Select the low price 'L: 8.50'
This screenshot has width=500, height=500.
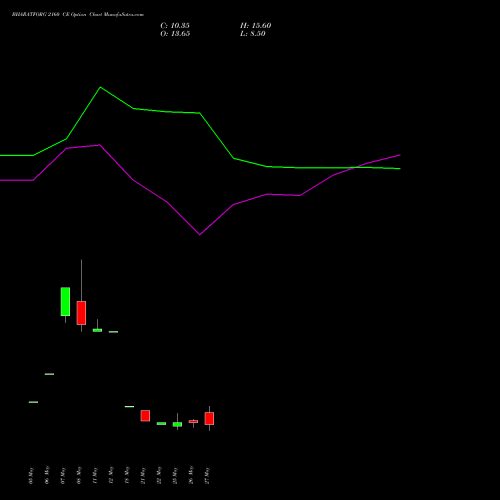point(253,34)
